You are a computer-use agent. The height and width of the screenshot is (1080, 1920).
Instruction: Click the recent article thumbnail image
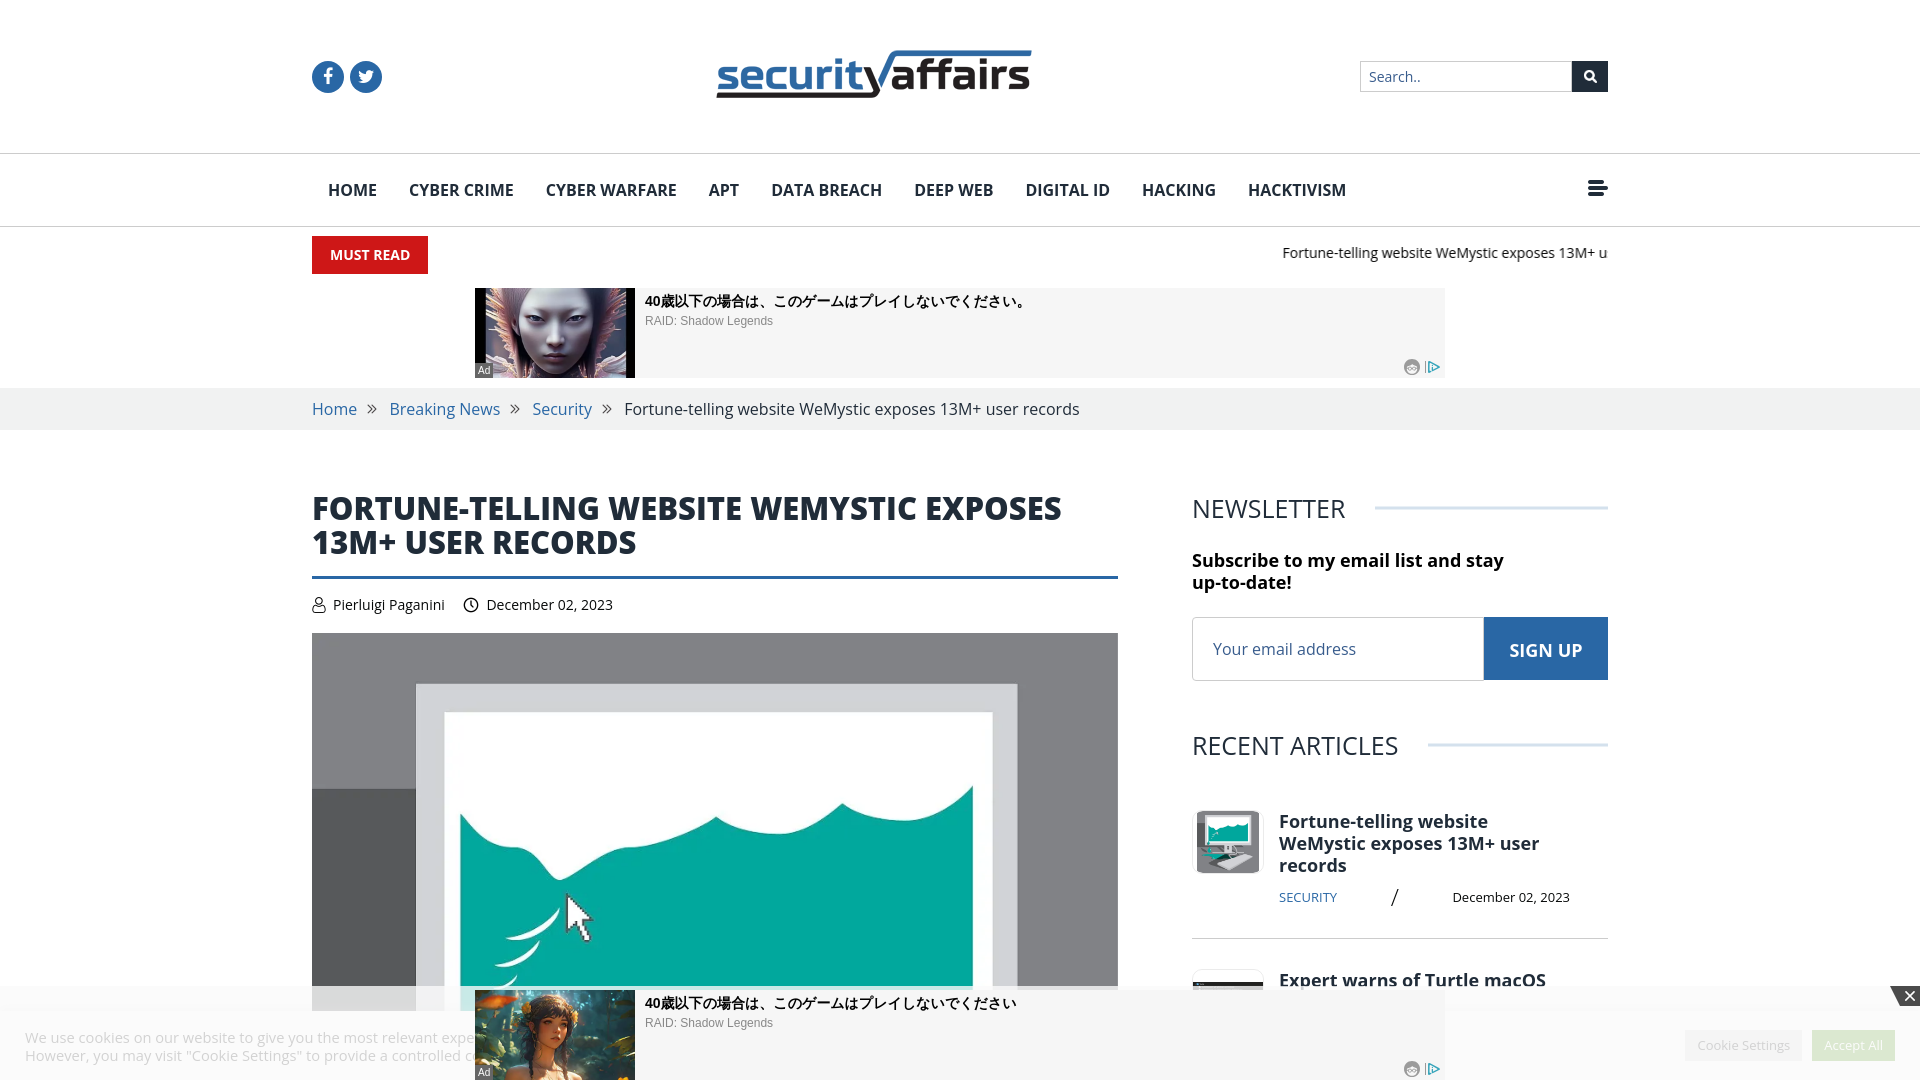[x=1226, y=841]
